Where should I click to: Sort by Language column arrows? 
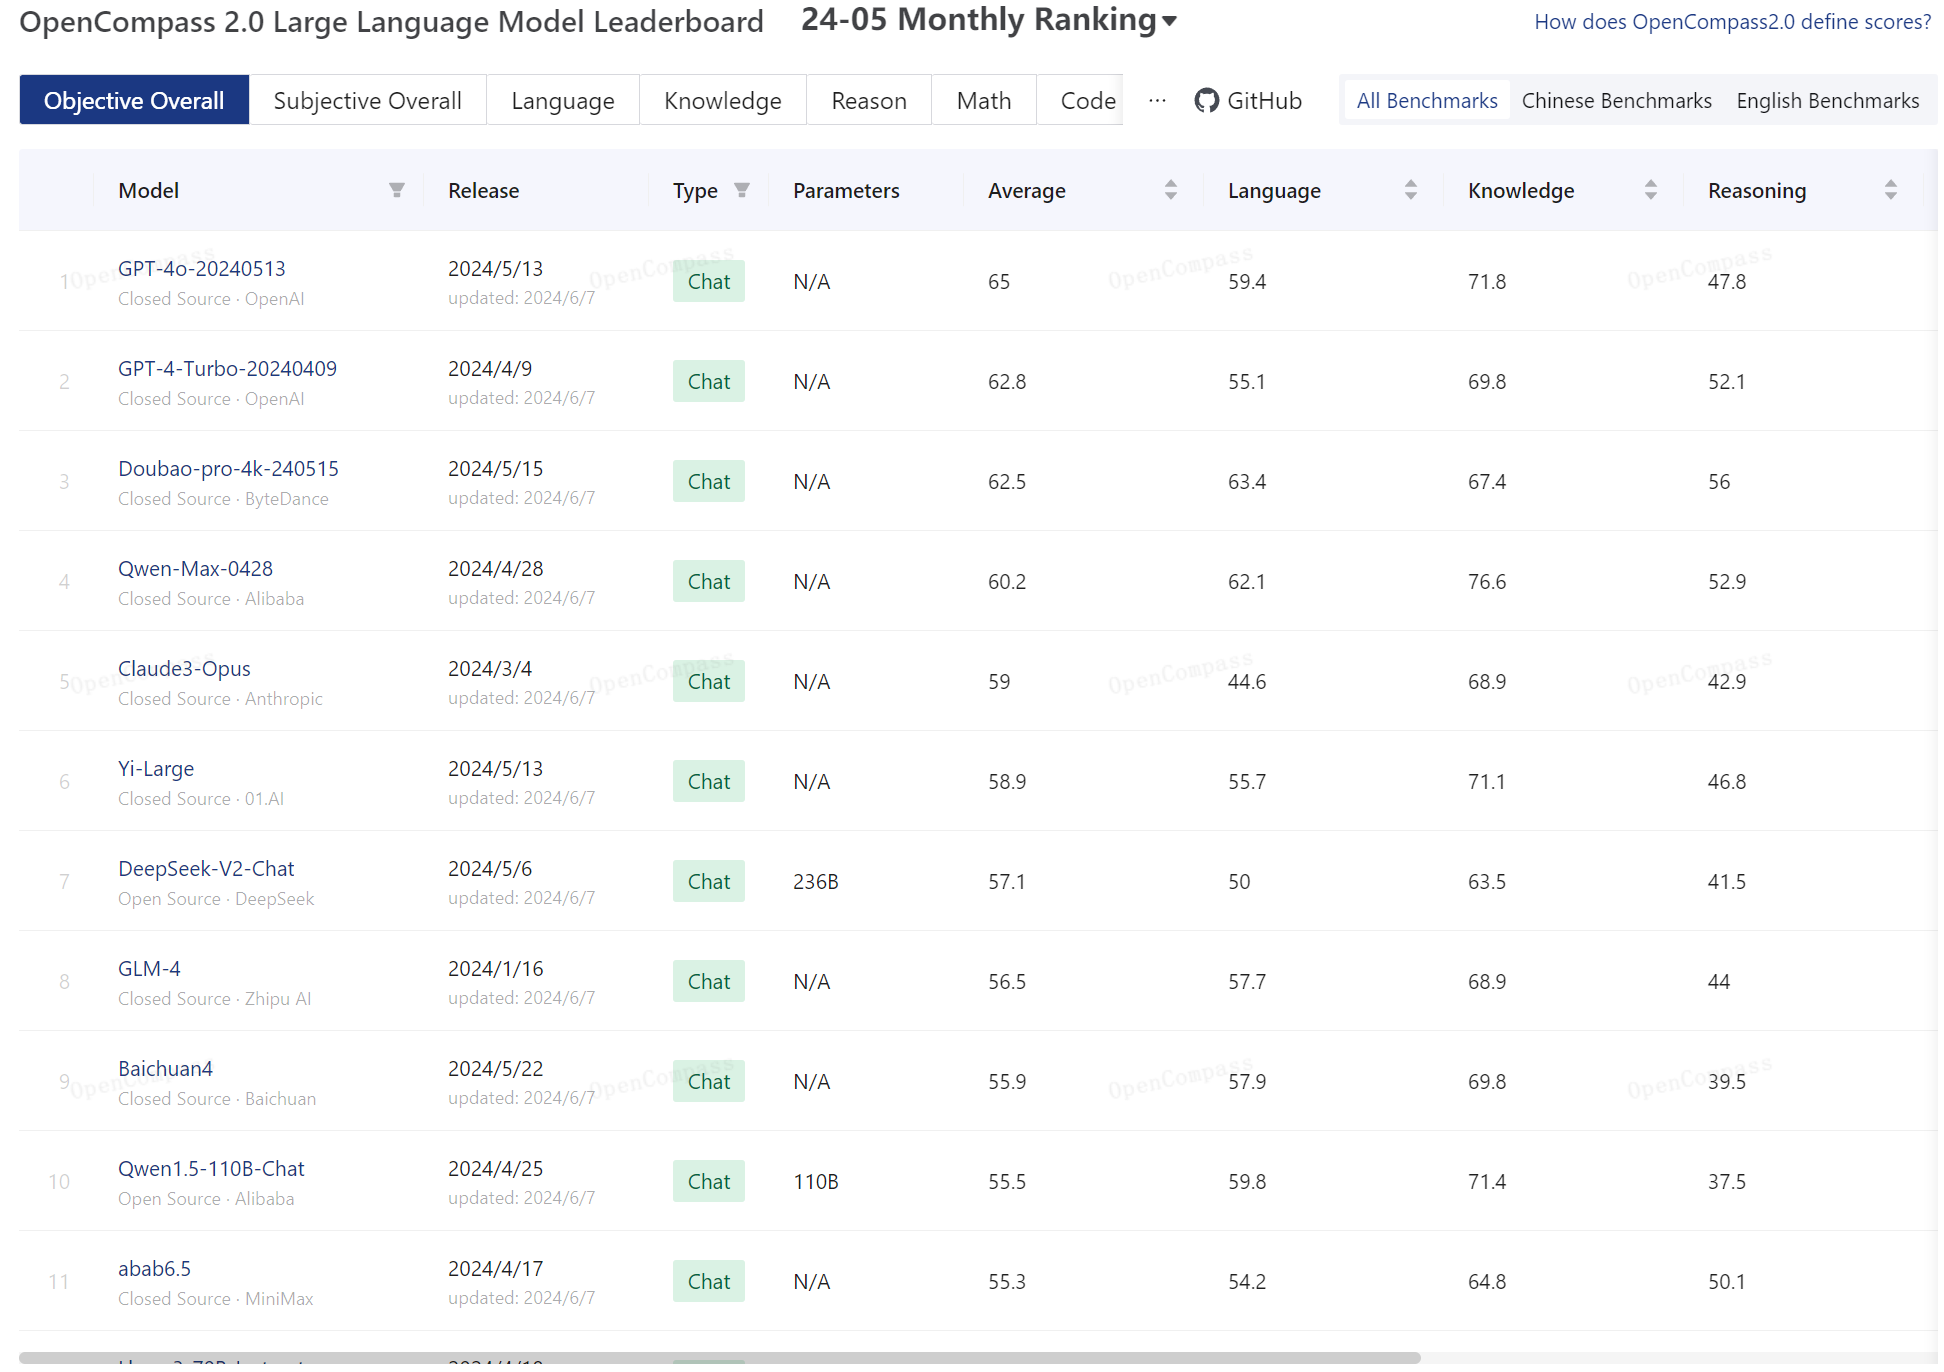pos(1410,190)
